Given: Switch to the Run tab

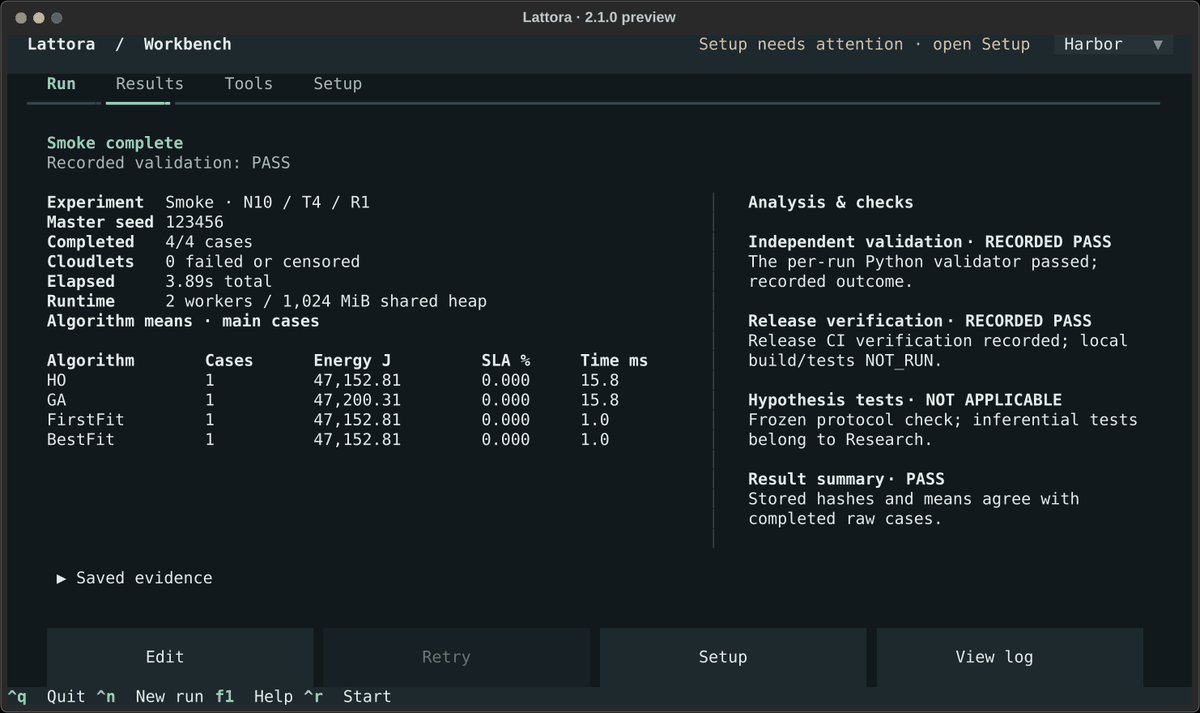Looking at the screenshot, I should [x=61, y=84].
